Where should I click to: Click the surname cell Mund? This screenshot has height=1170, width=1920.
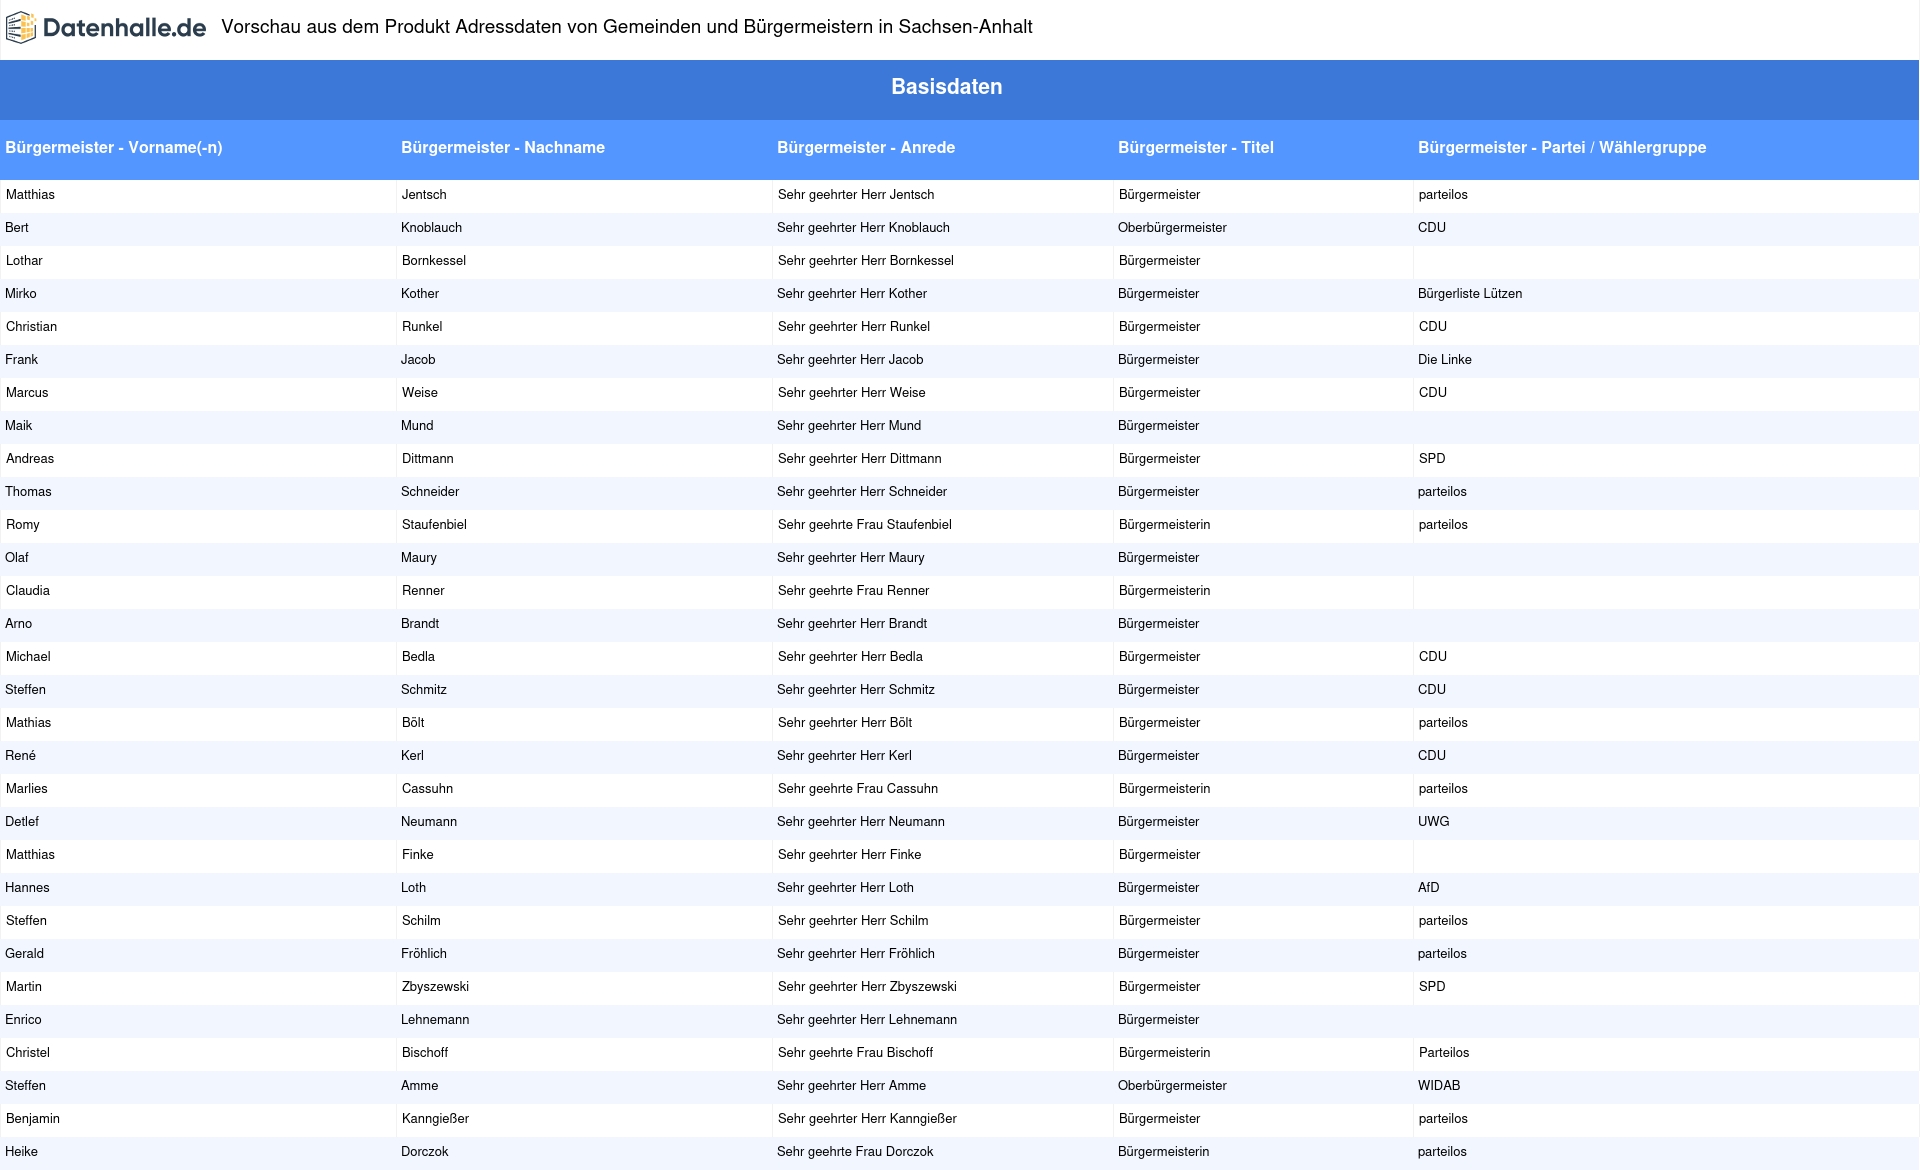(x=417, y=425)
